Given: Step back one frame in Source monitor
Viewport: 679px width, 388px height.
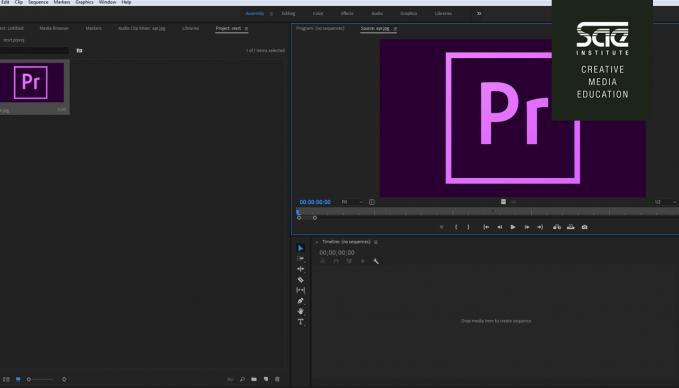Looking at the screenshot, I should (499, 227).
